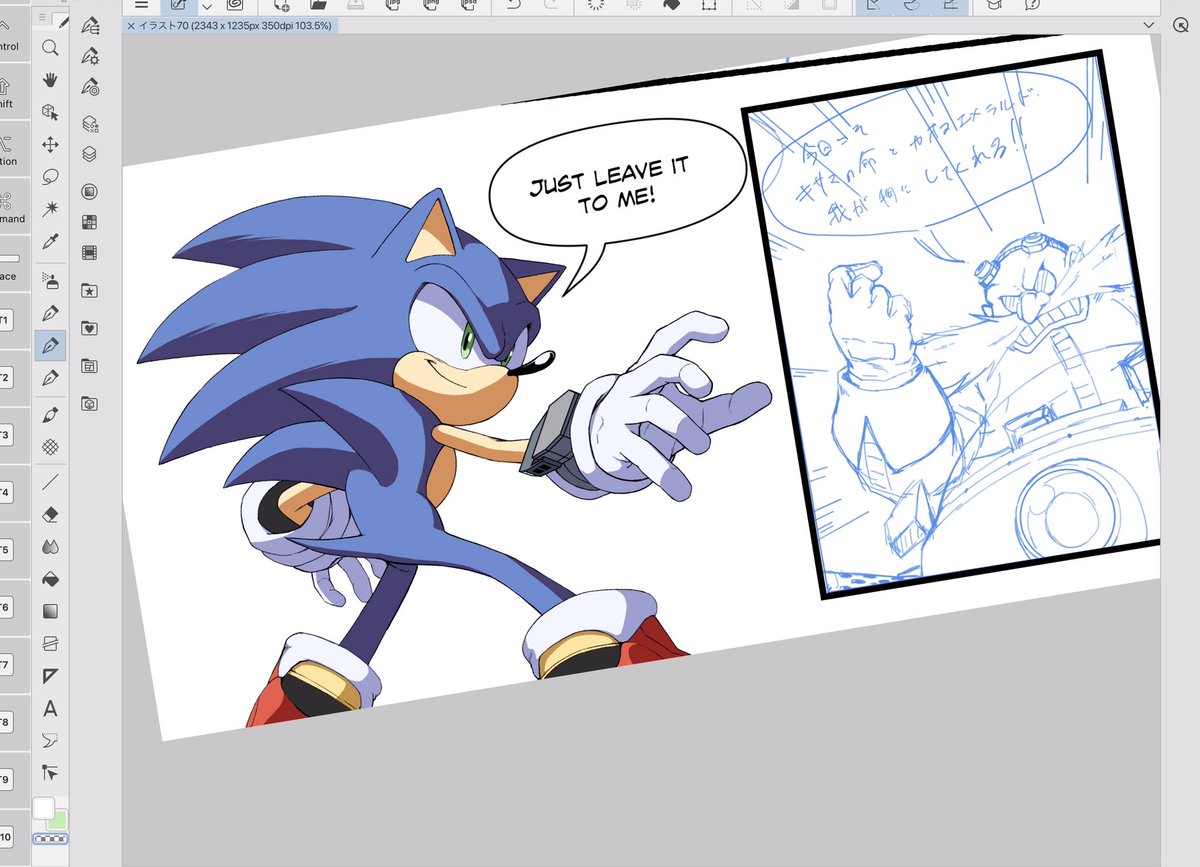
Task: Select the triangle Ruler tool
Action: (50, 676)
